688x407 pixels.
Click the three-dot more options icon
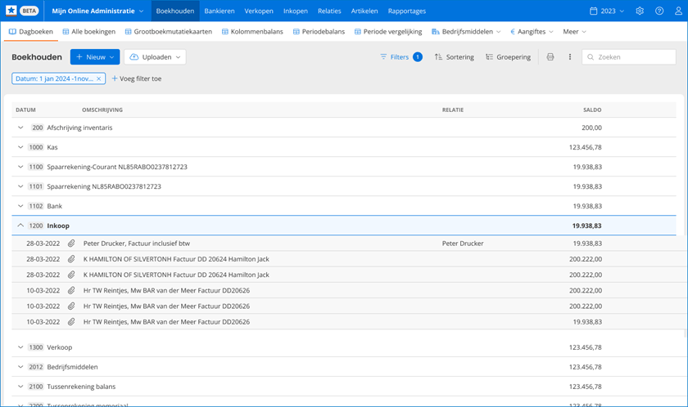(570, 57)
